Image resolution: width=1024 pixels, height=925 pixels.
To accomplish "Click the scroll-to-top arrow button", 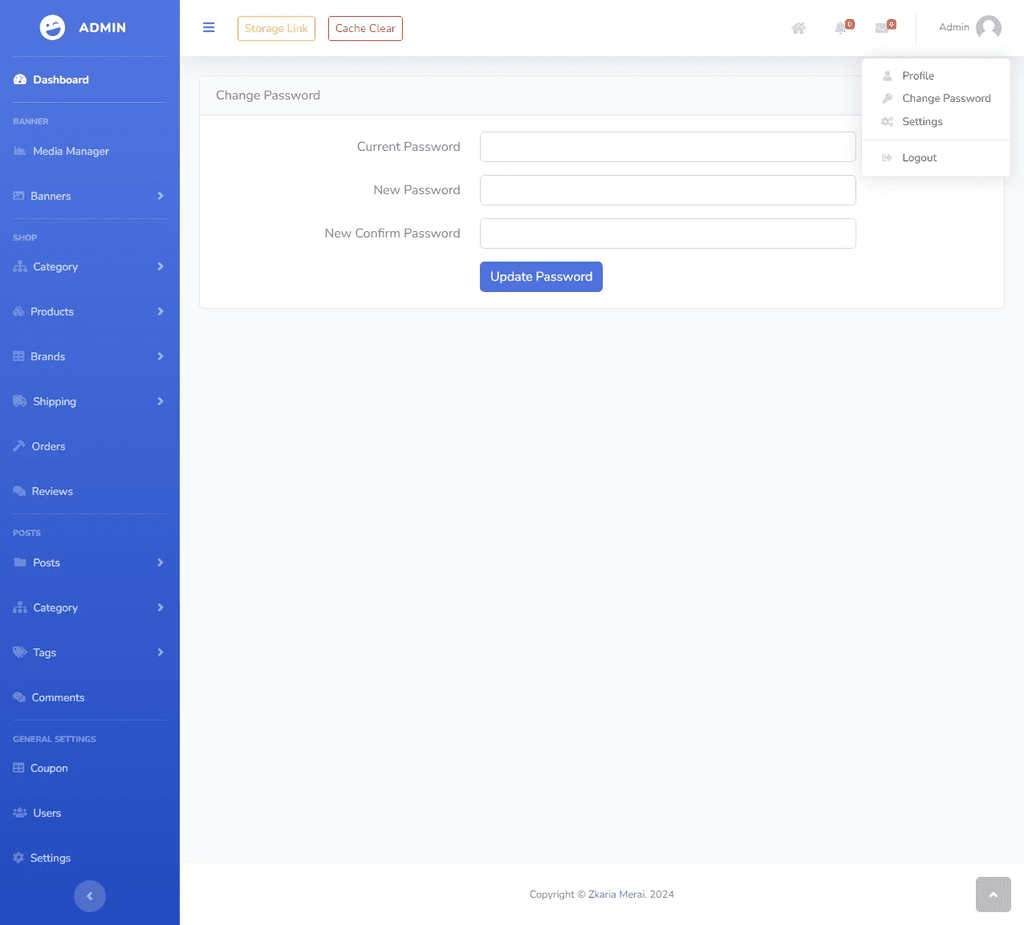I will (x=993, y=894).
